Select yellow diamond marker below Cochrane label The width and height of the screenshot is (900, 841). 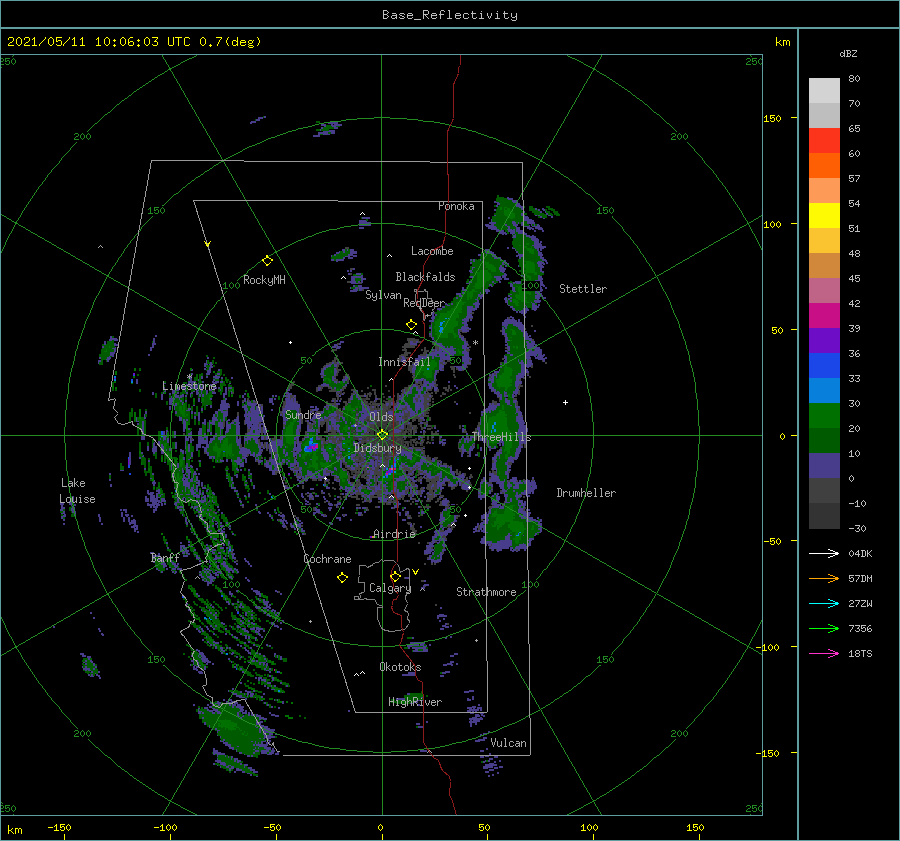click(x=342, y=578)
